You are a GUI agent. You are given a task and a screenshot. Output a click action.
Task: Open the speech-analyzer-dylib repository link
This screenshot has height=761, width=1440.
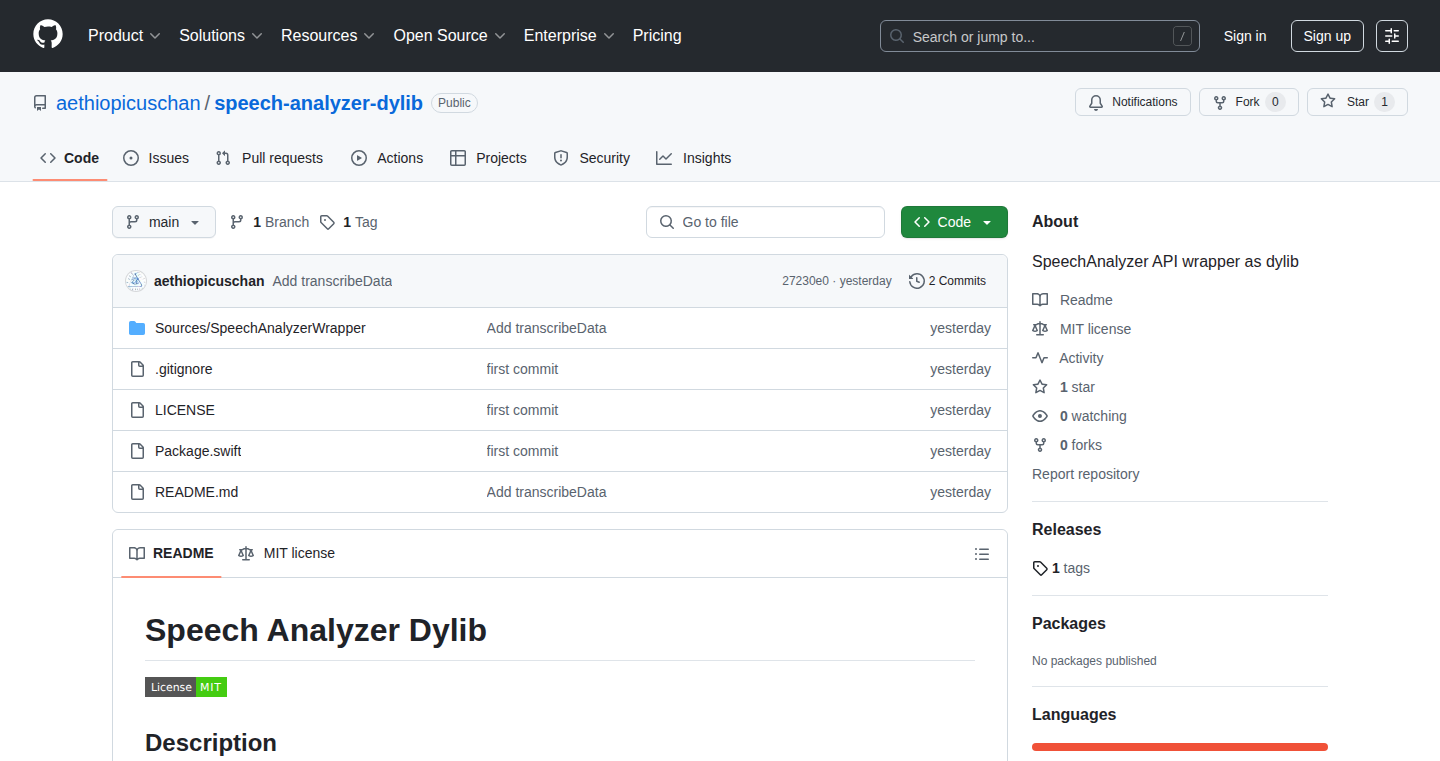(319, 103)
